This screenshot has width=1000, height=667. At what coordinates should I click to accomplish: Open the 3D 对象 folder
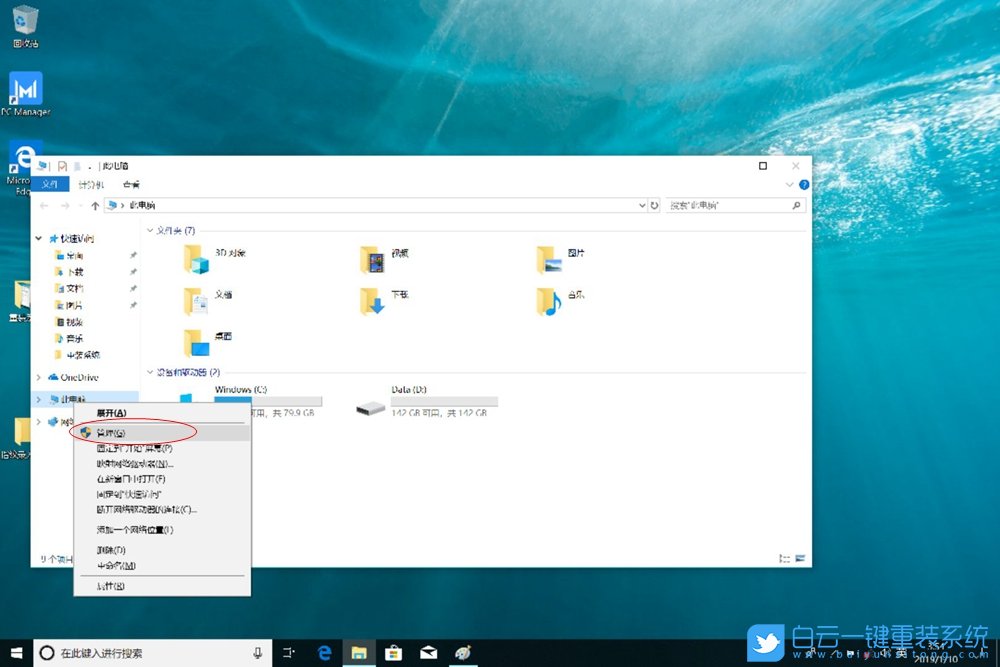click(x=200, y=258)
